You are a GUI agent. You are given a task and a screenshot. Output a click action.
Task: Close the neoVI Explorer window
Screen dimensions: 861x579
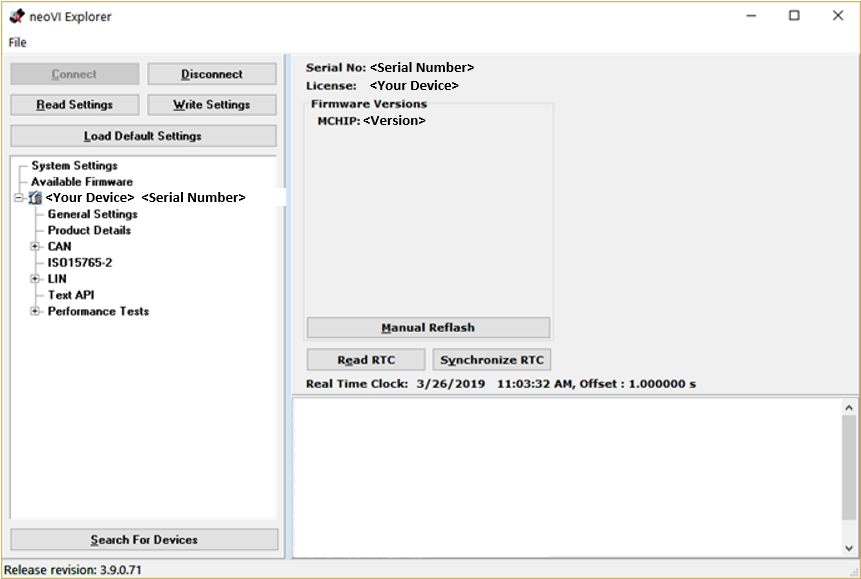[838, 16]
